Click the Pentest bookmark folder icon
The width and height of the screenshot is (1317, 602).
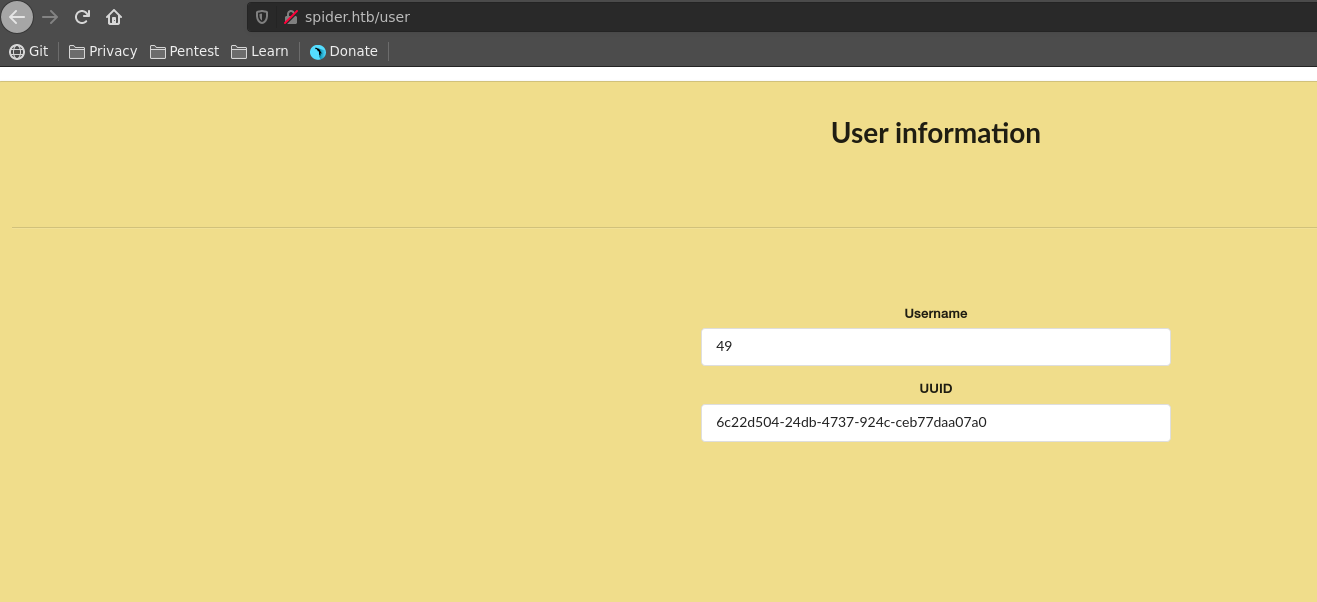click(x=158, y=52)
